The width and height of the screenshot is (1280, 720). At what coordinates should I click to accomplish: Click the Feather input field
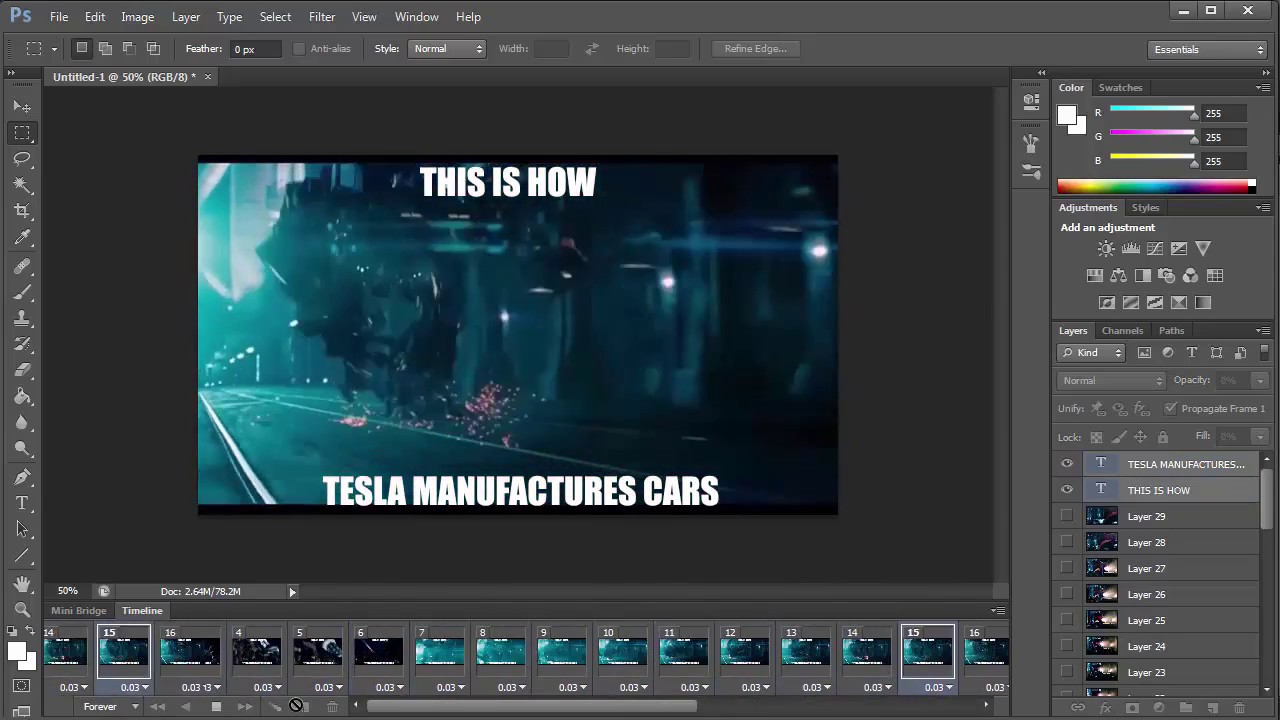click(x=256, y=49)
